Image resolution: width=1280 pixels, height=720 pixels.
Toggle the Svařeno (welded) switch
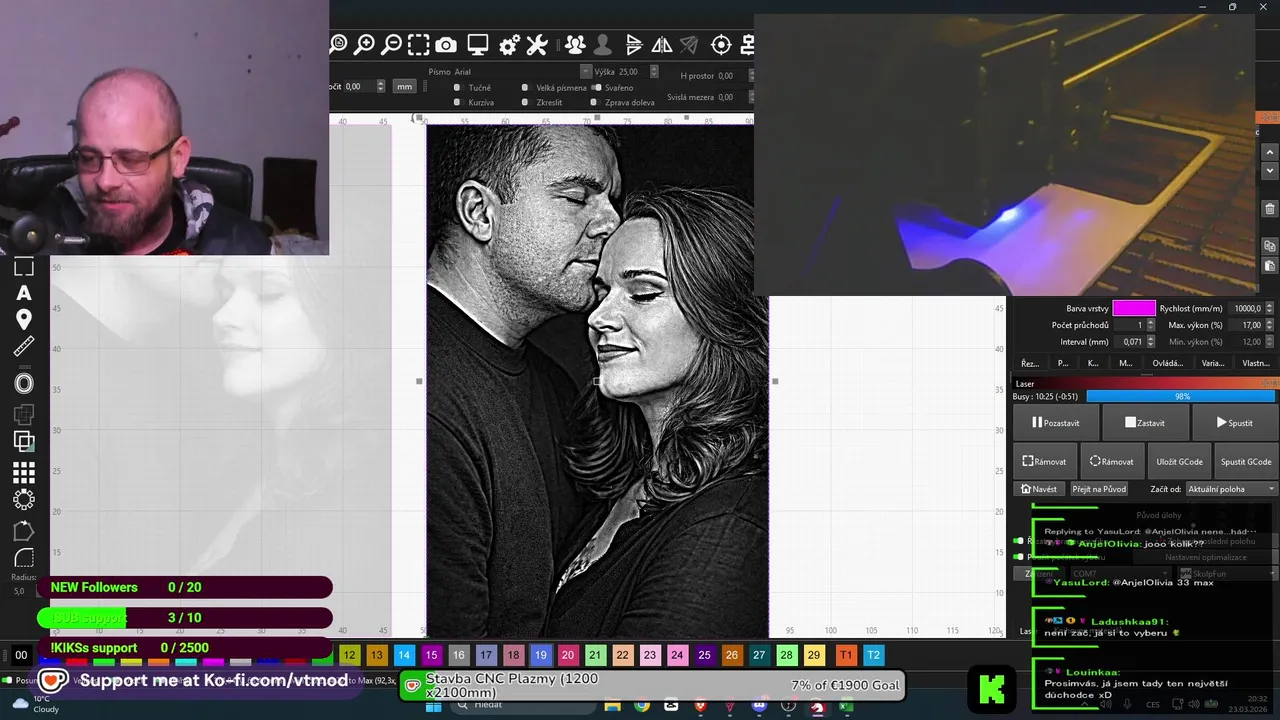[595, 88]
